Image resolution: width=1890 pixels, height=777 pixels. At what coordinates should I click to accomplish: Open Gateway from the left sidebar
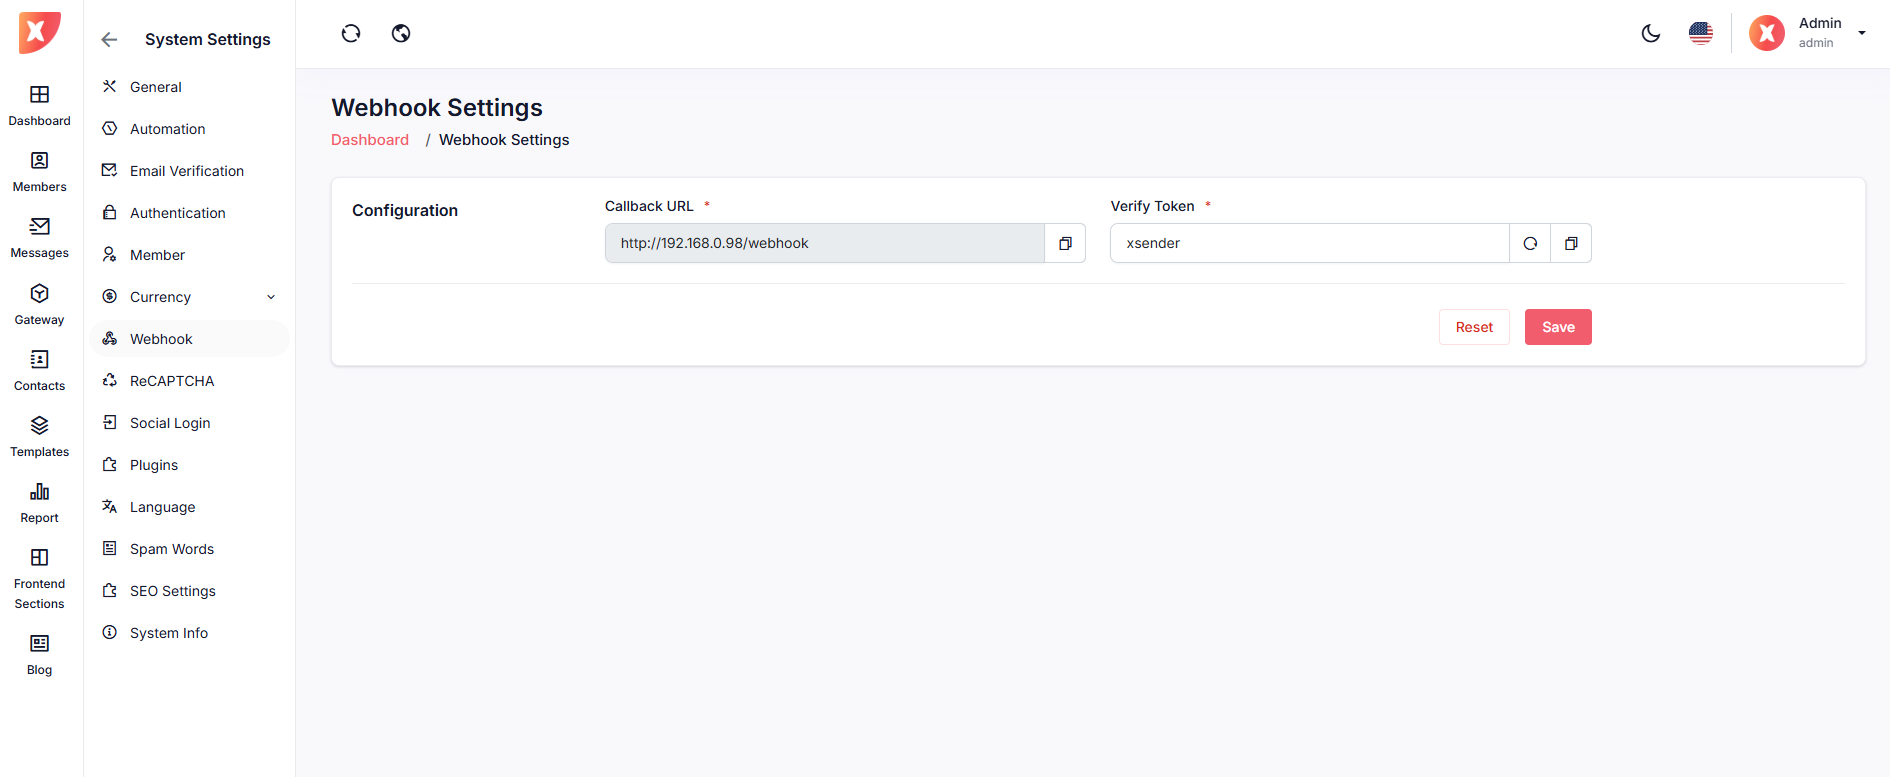pyautogui.click(x=40, y=304)
